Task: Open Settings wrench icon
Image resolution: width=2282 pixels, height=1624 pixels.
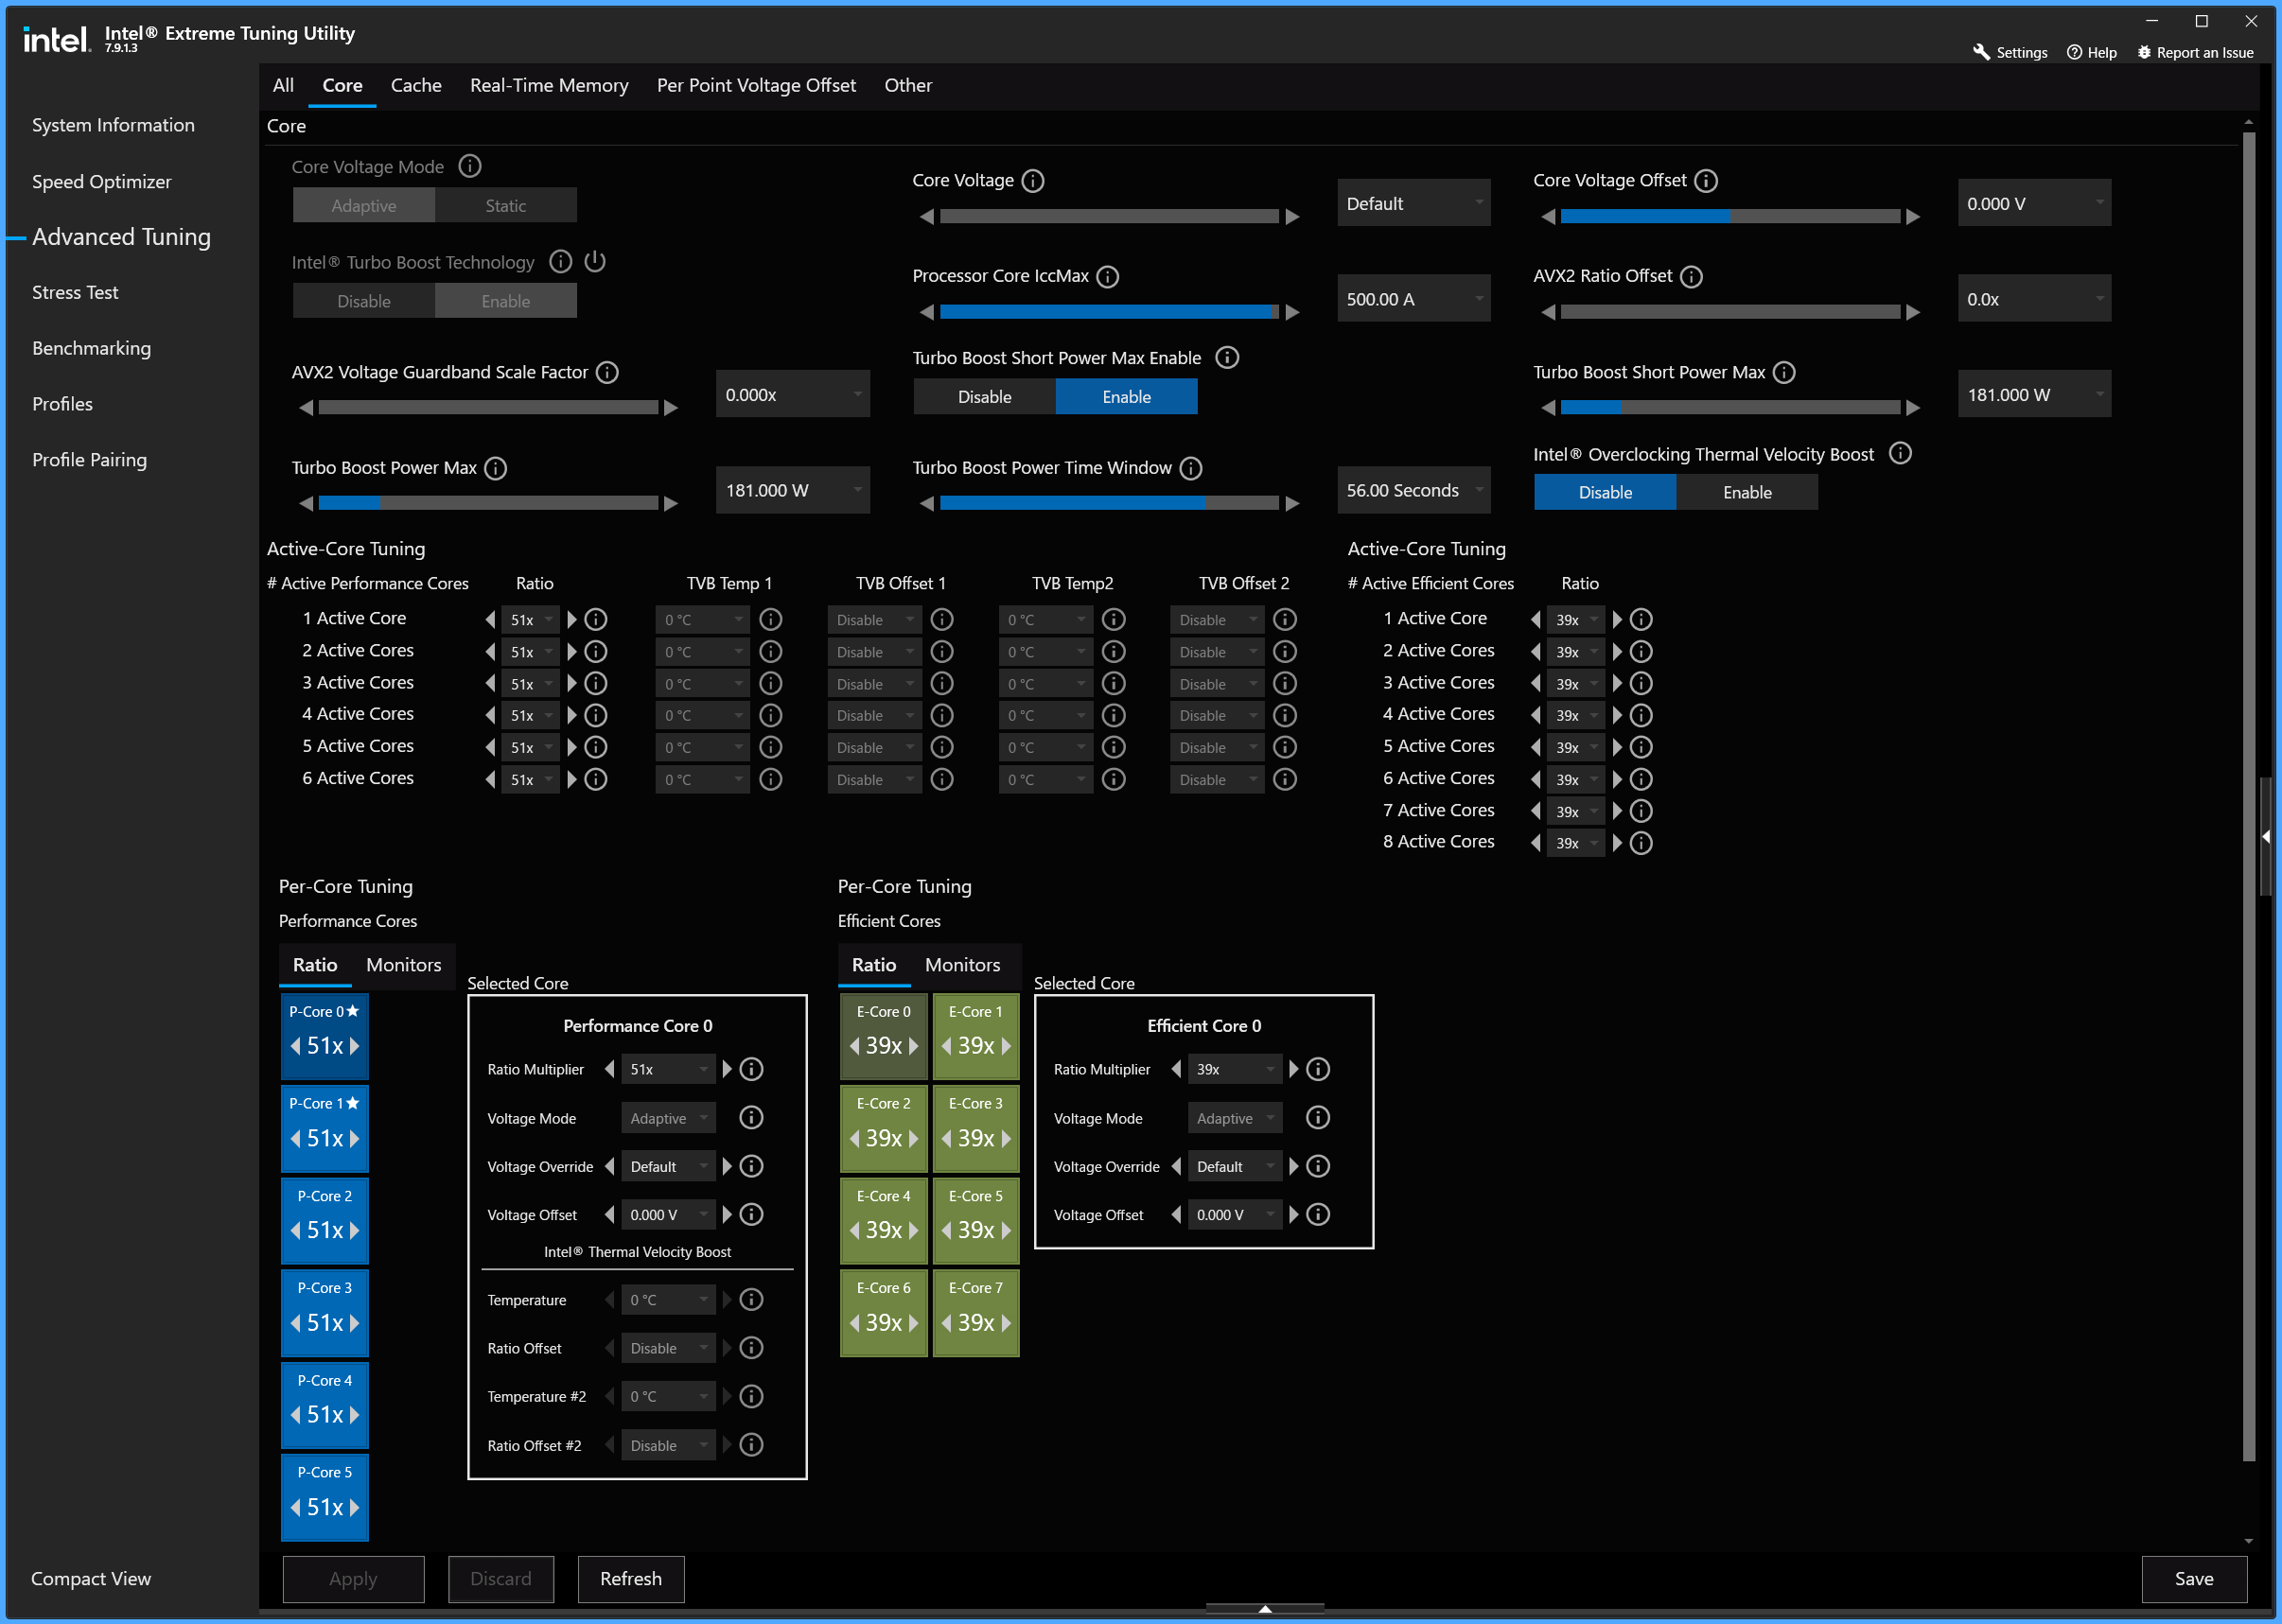Action: 1981,52
